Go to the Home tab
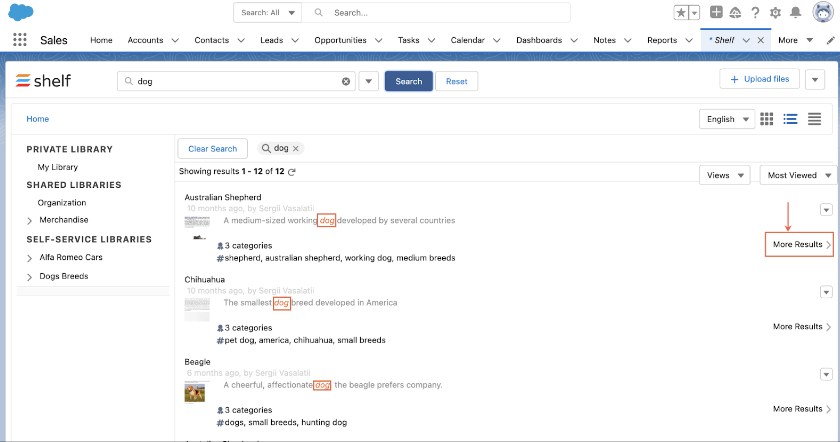The image size is (840, 442). [x=101, y=40]
